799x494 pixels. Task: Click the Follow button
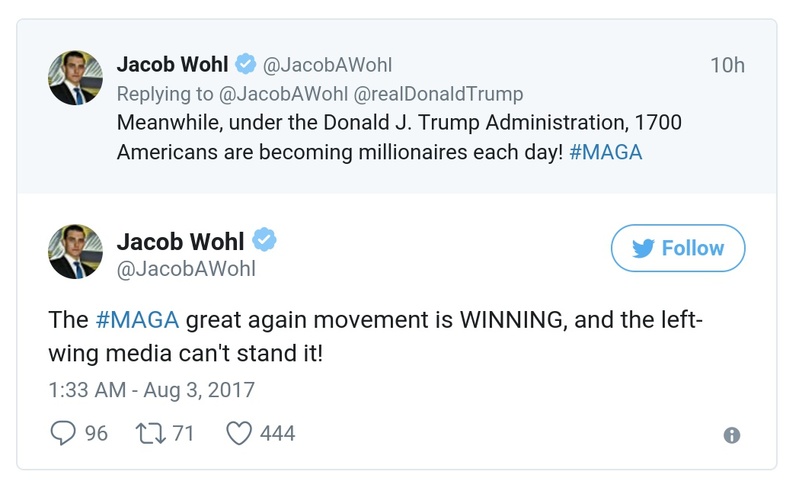click(x=678, y=248)
